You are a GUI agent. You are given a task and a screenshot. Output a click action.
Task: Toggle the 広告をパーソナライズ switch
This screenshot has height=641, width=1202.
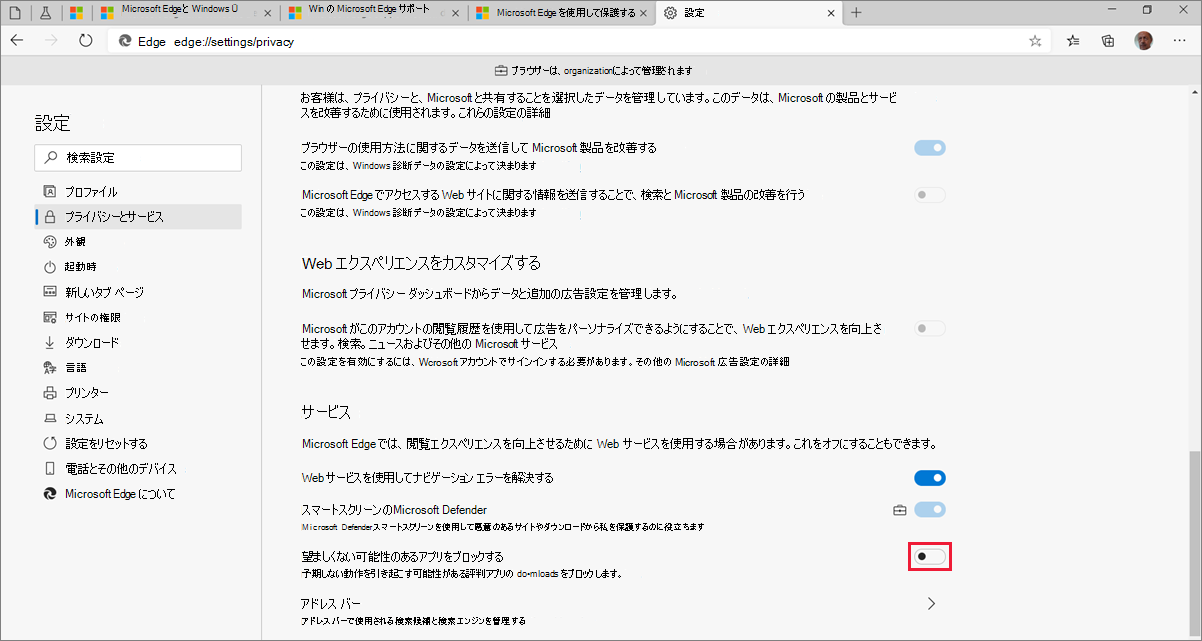930,328
